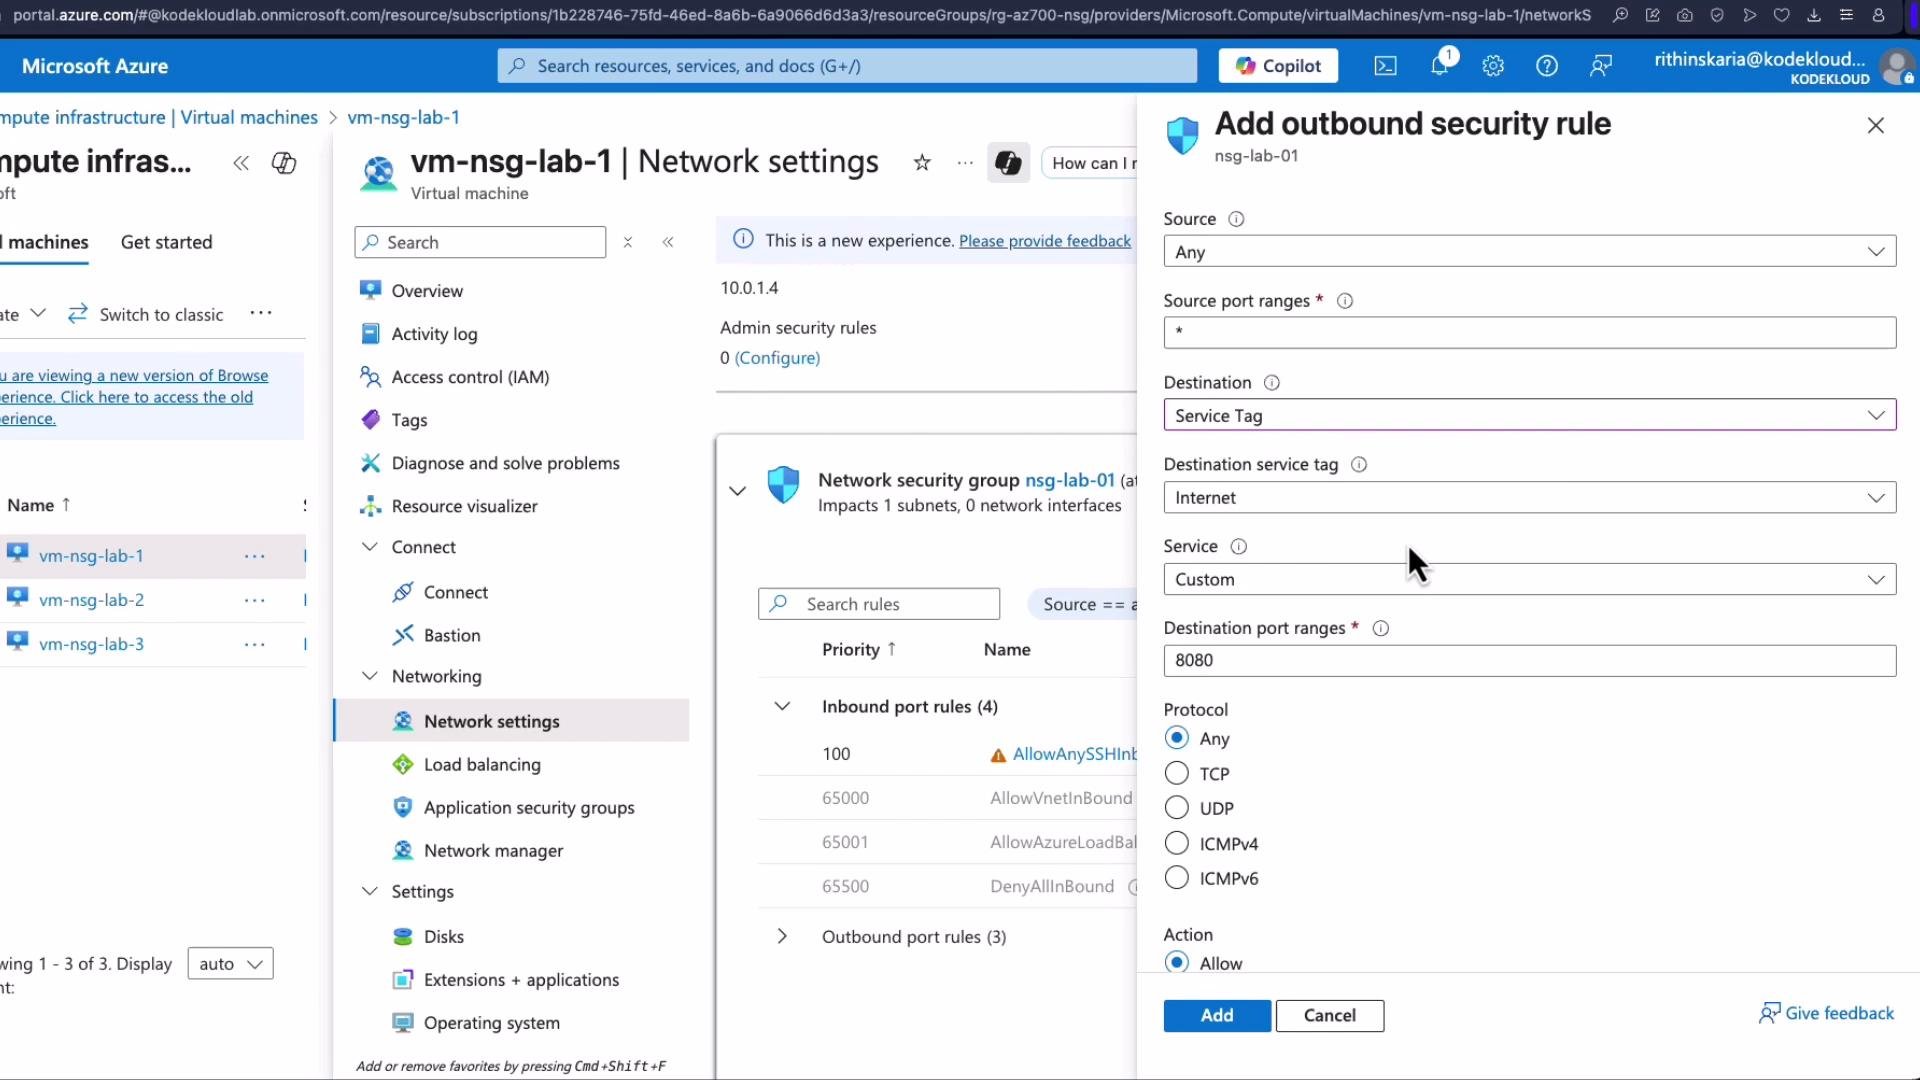Open Destination dropdown showing Service Tag
The width and height of the screenshot is (1920, 1080).
(x=1529, y=415)
